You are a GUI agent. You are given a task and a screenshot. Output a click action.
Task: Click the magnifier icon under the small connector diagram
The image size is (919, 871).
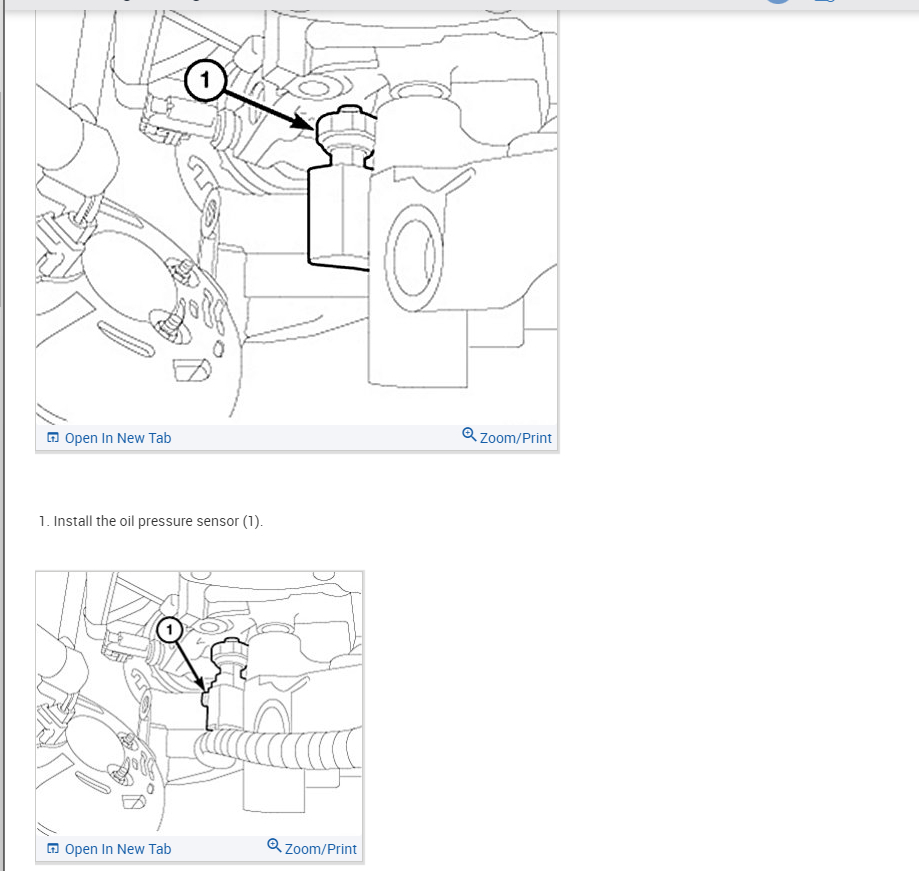tap(274, 845)
